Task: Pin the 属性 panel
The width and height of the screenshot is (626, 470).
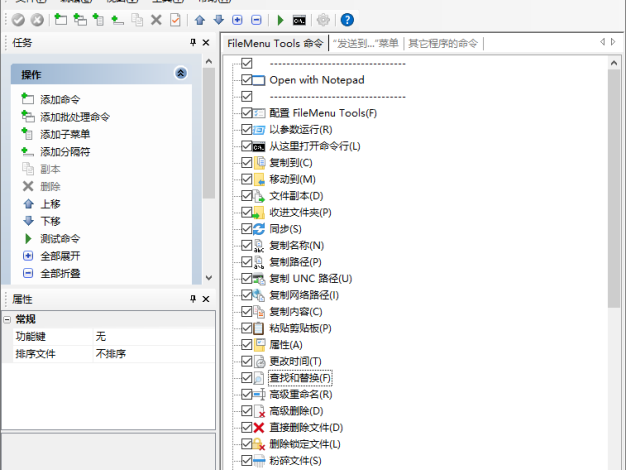Action: pos(193,299)
